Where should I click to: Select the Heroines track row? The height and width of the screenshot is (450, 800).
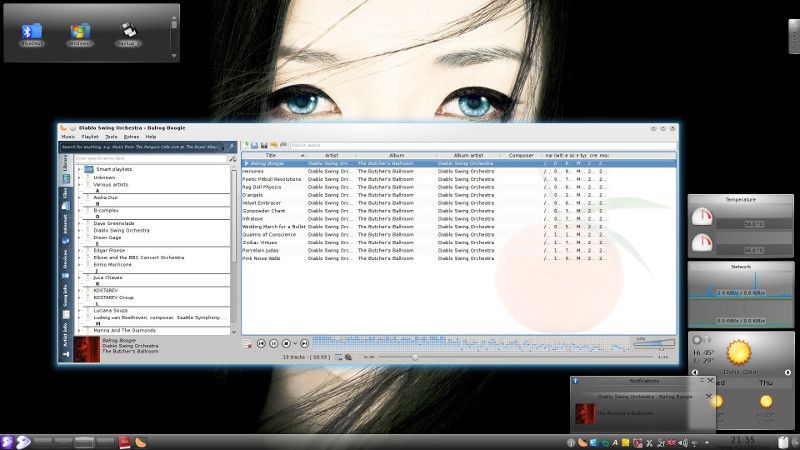[459, 171]
